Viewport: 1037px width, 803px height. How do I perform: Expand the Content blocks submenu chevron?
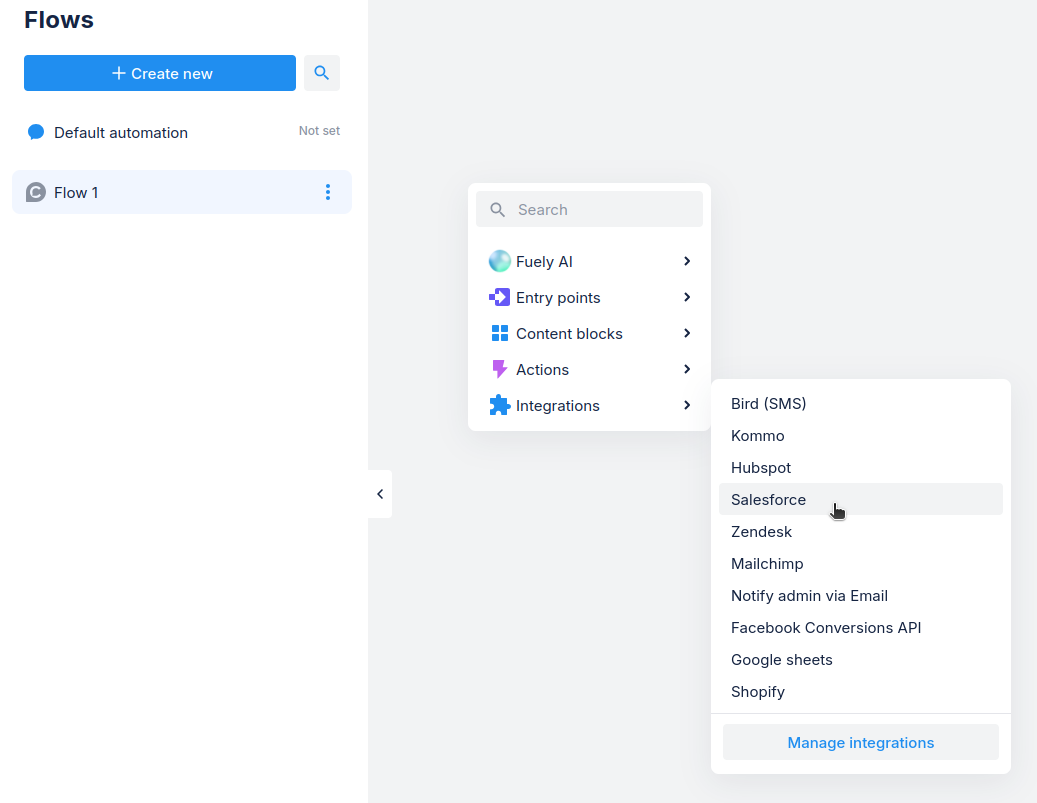pyautogui.click(x=687, y=333)
